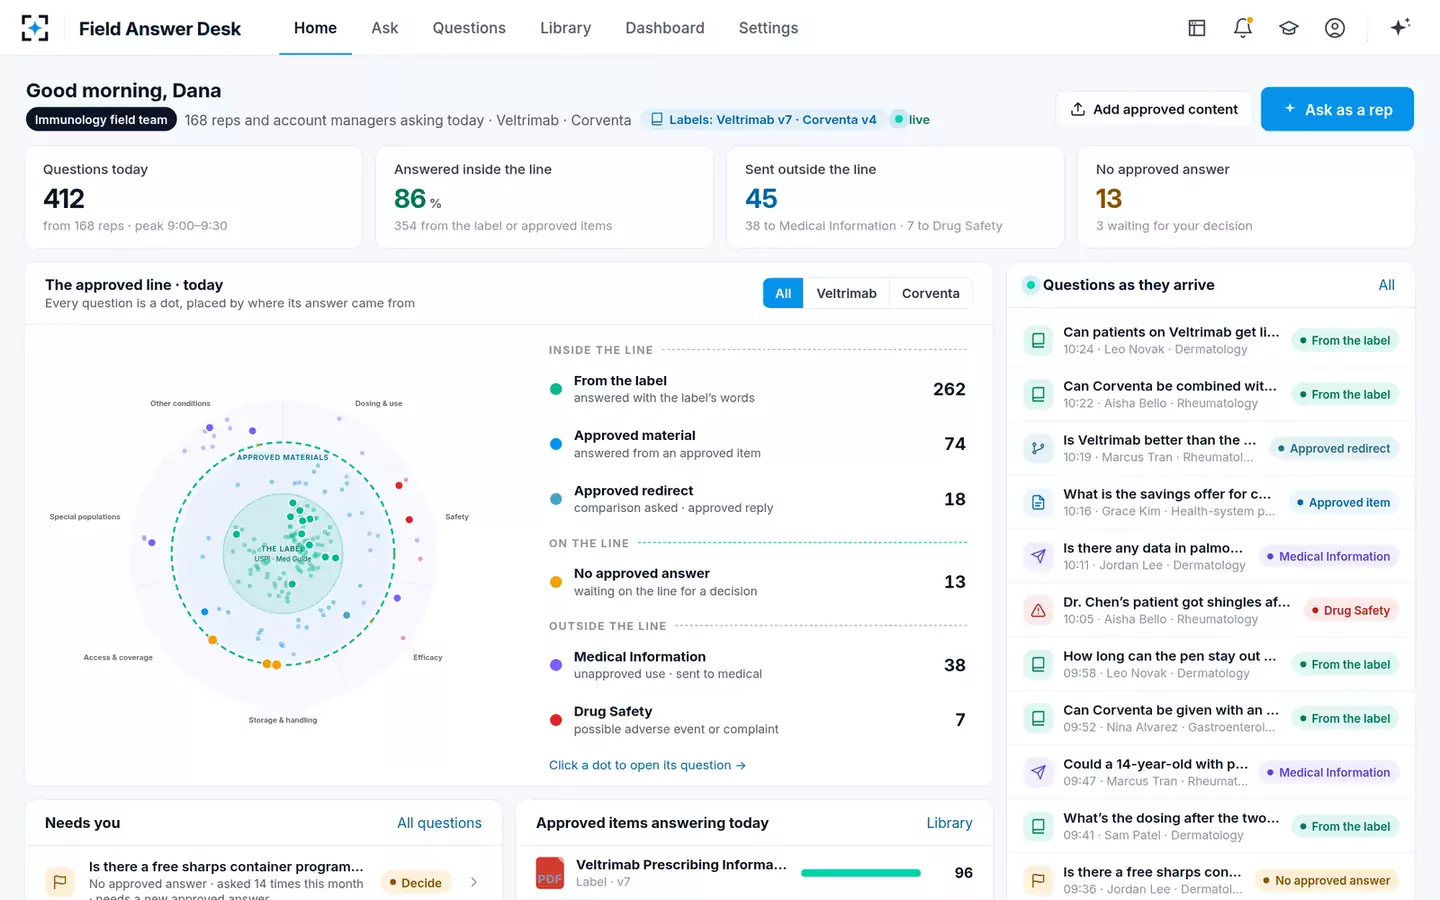Click the document icon beside savings offer question

(1039, 503)
